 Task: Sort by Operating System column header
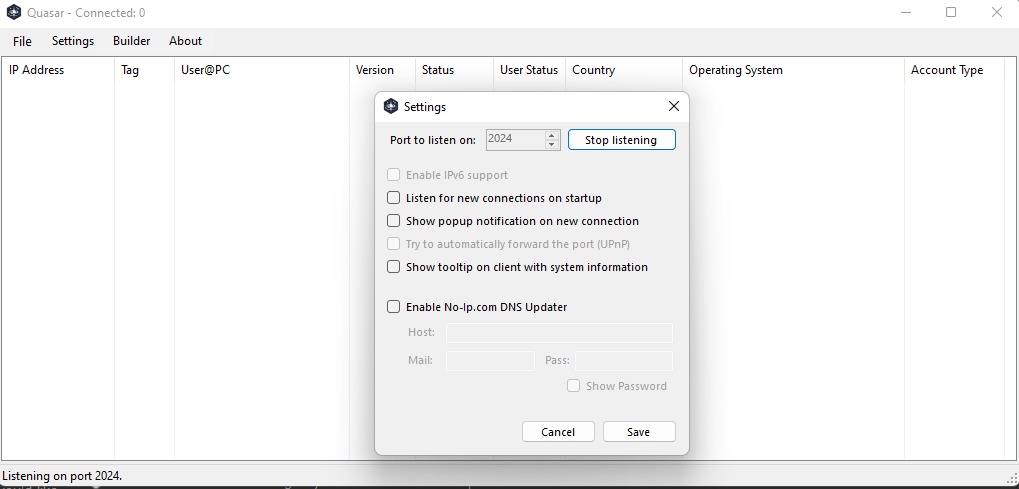point(793,70)
